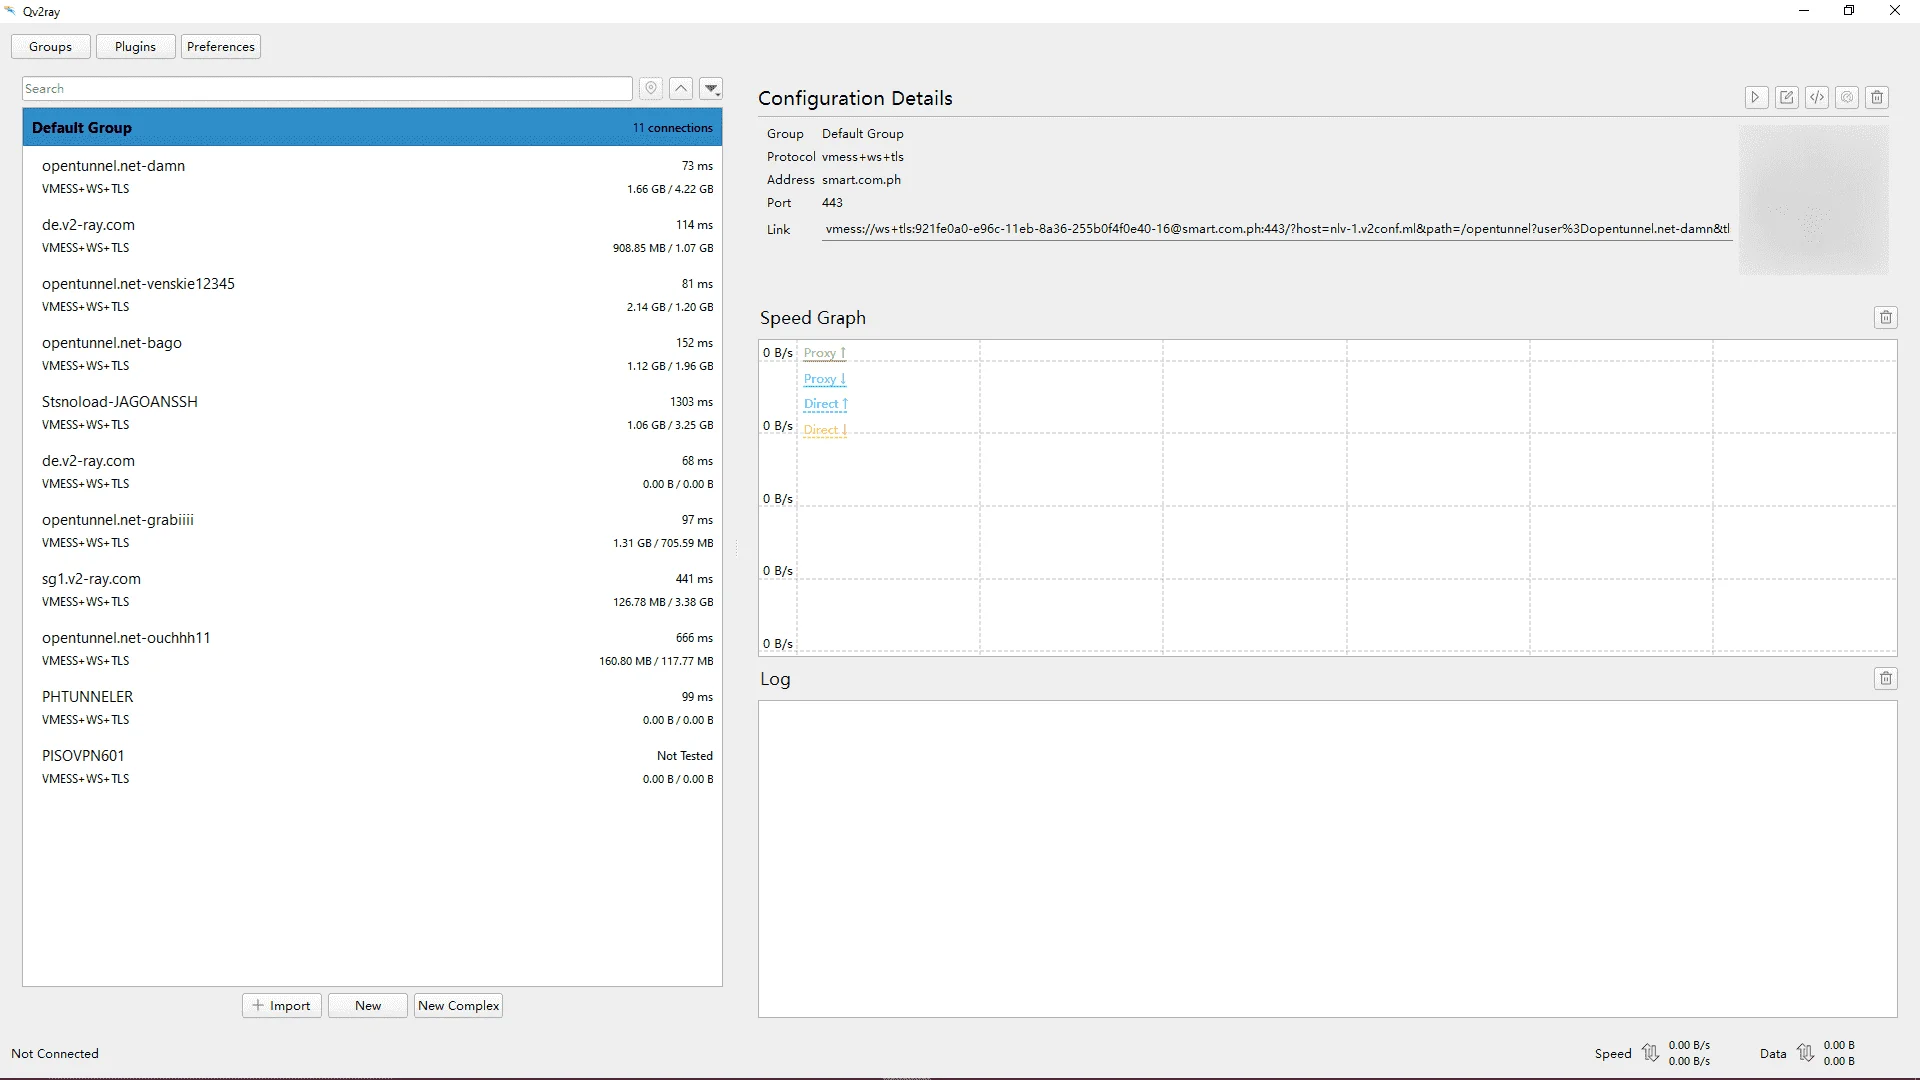Click the 'Not Connected' status text
1920x1080 pixels.
tap(55, 1054)
